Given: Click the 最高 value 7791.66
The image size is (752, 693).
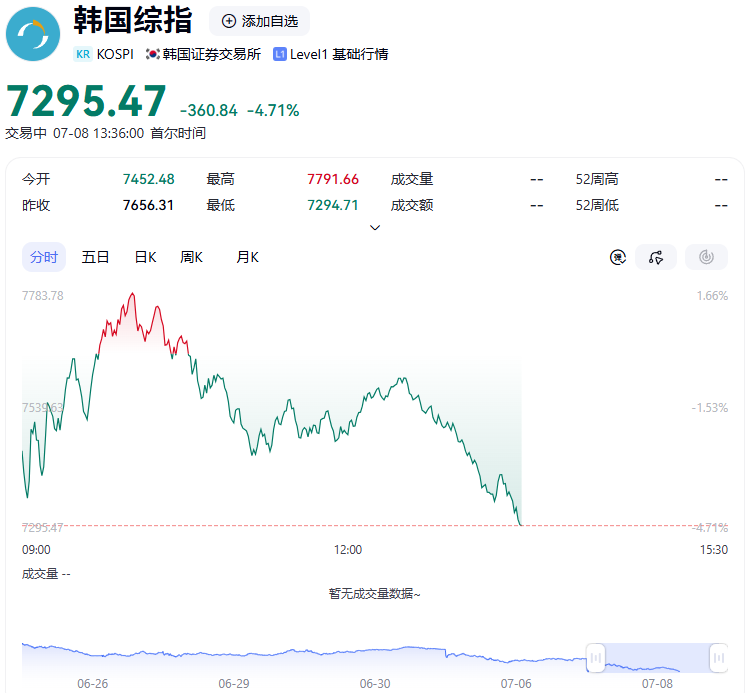Looking at the screenshot, I should point(333,179).
